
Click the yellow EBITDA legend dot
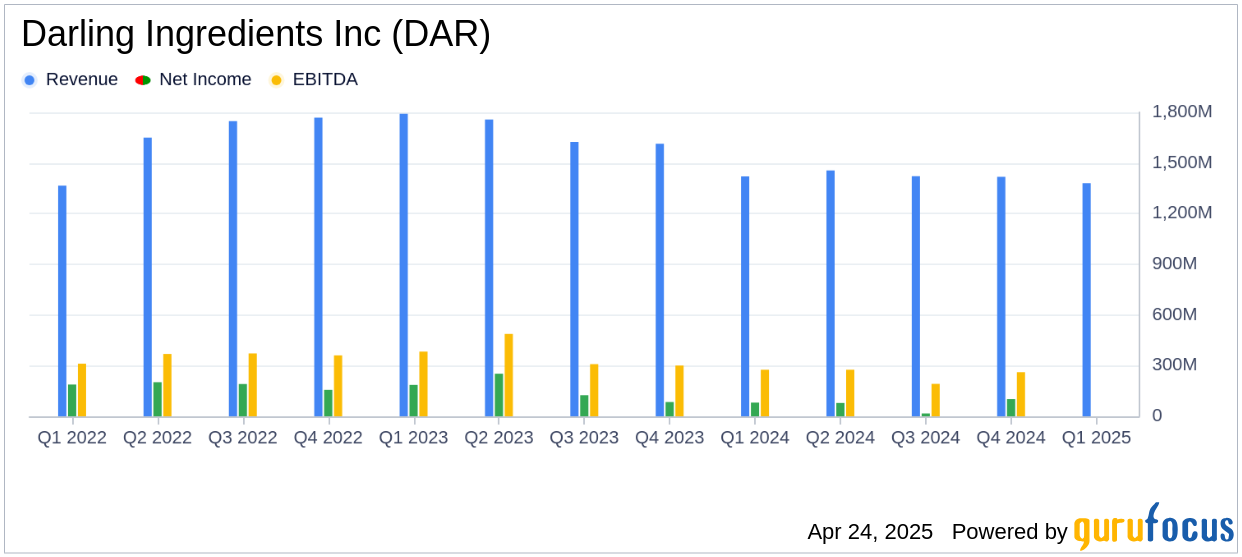[276, 80]
